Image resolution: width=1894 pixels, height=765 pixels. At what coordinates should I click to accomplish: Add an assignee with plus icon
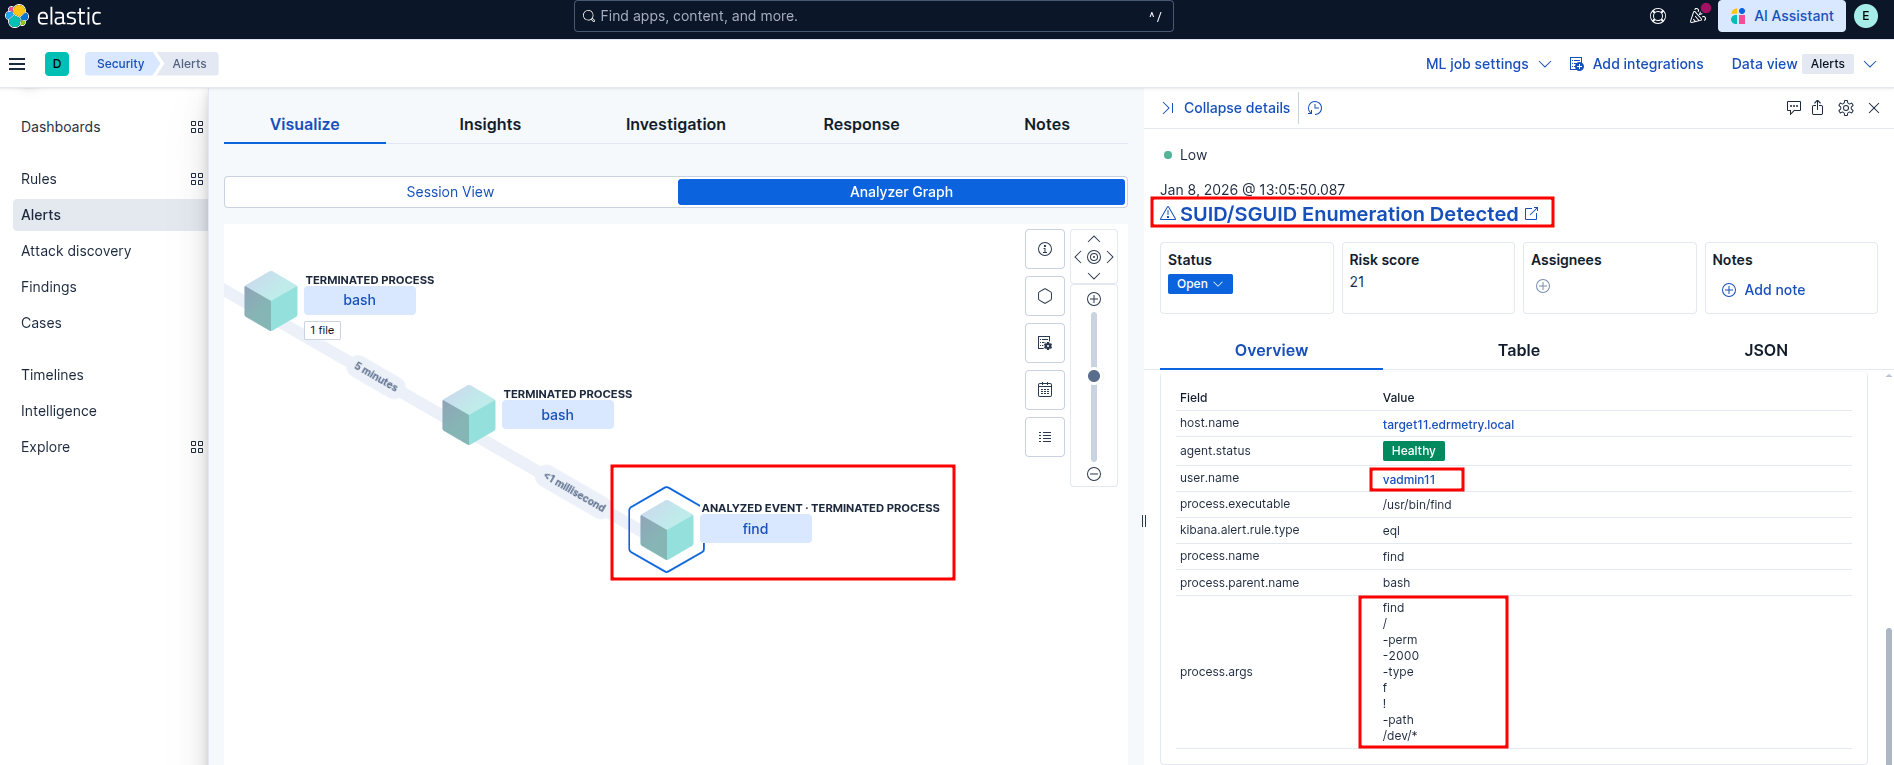pos(1543,287)
